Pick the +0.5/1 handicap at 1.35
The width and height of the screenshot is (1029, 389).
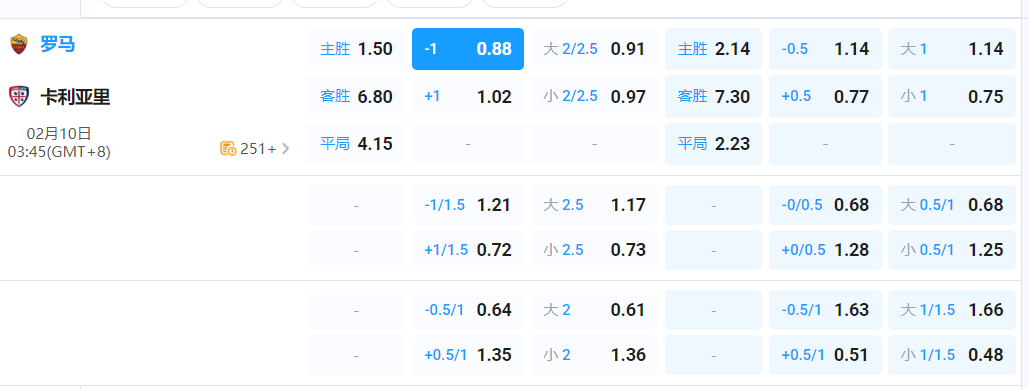point(468,355)
